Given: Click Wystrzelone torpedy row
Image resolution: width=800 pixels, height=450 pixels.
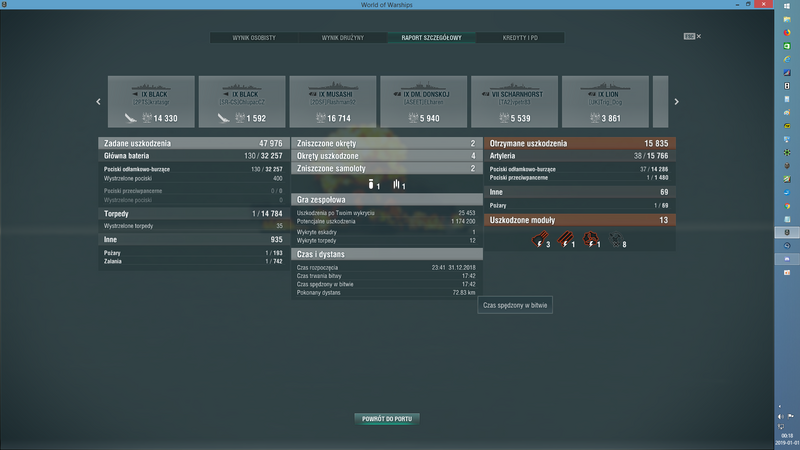Looking at the screenshot, I should (x=194, y=226).
